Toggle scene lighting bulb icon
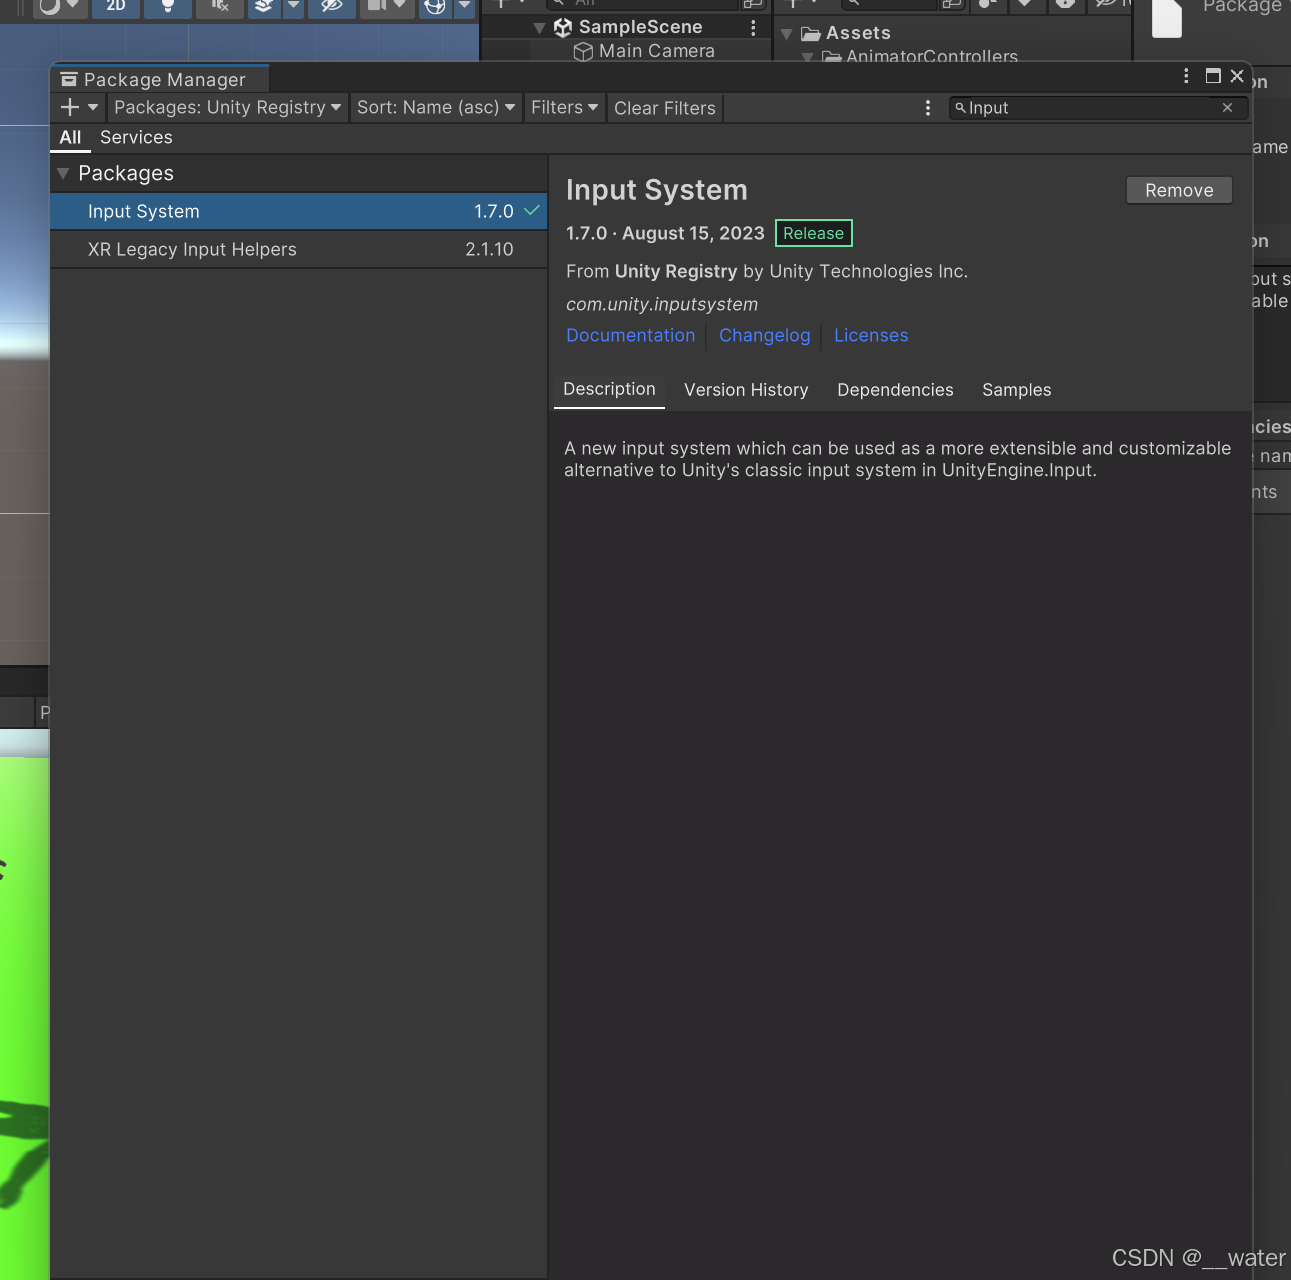Image resolution: width=1291 pixels, height=1280 pixels. (168, 6)
